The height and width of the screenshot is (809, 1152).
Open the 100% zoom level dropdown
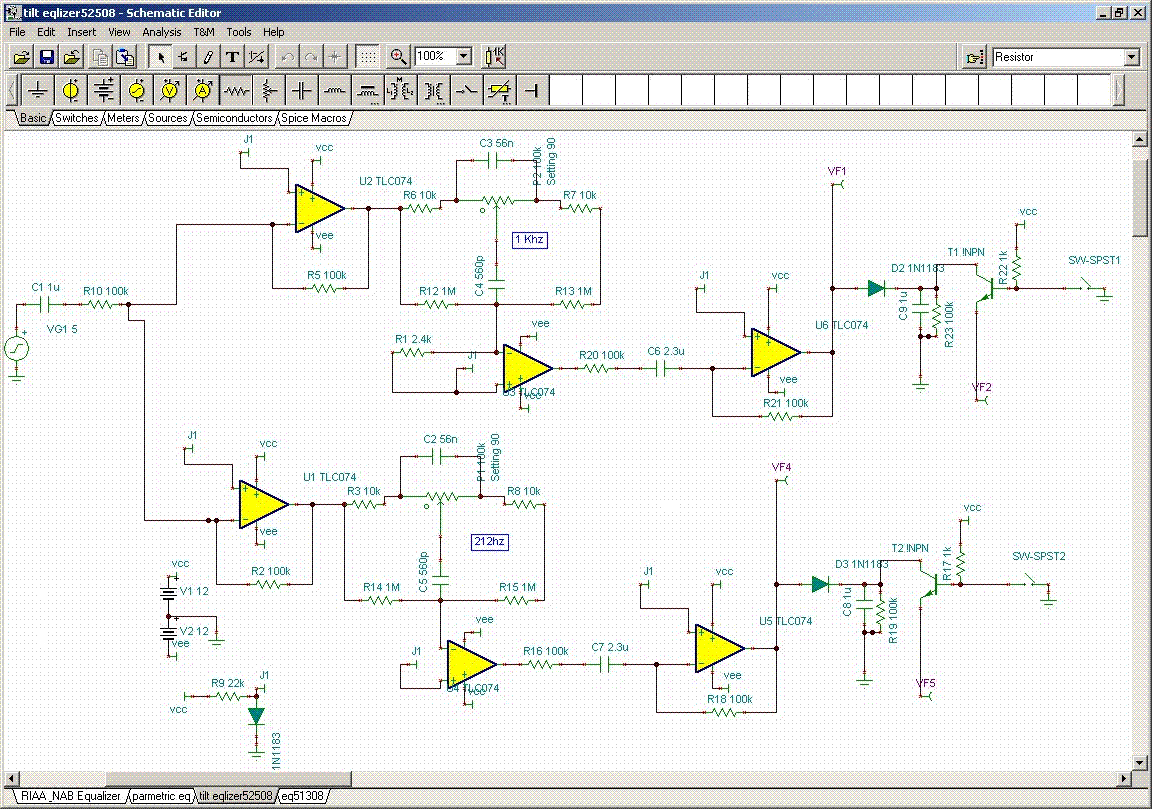coord(464,57)
